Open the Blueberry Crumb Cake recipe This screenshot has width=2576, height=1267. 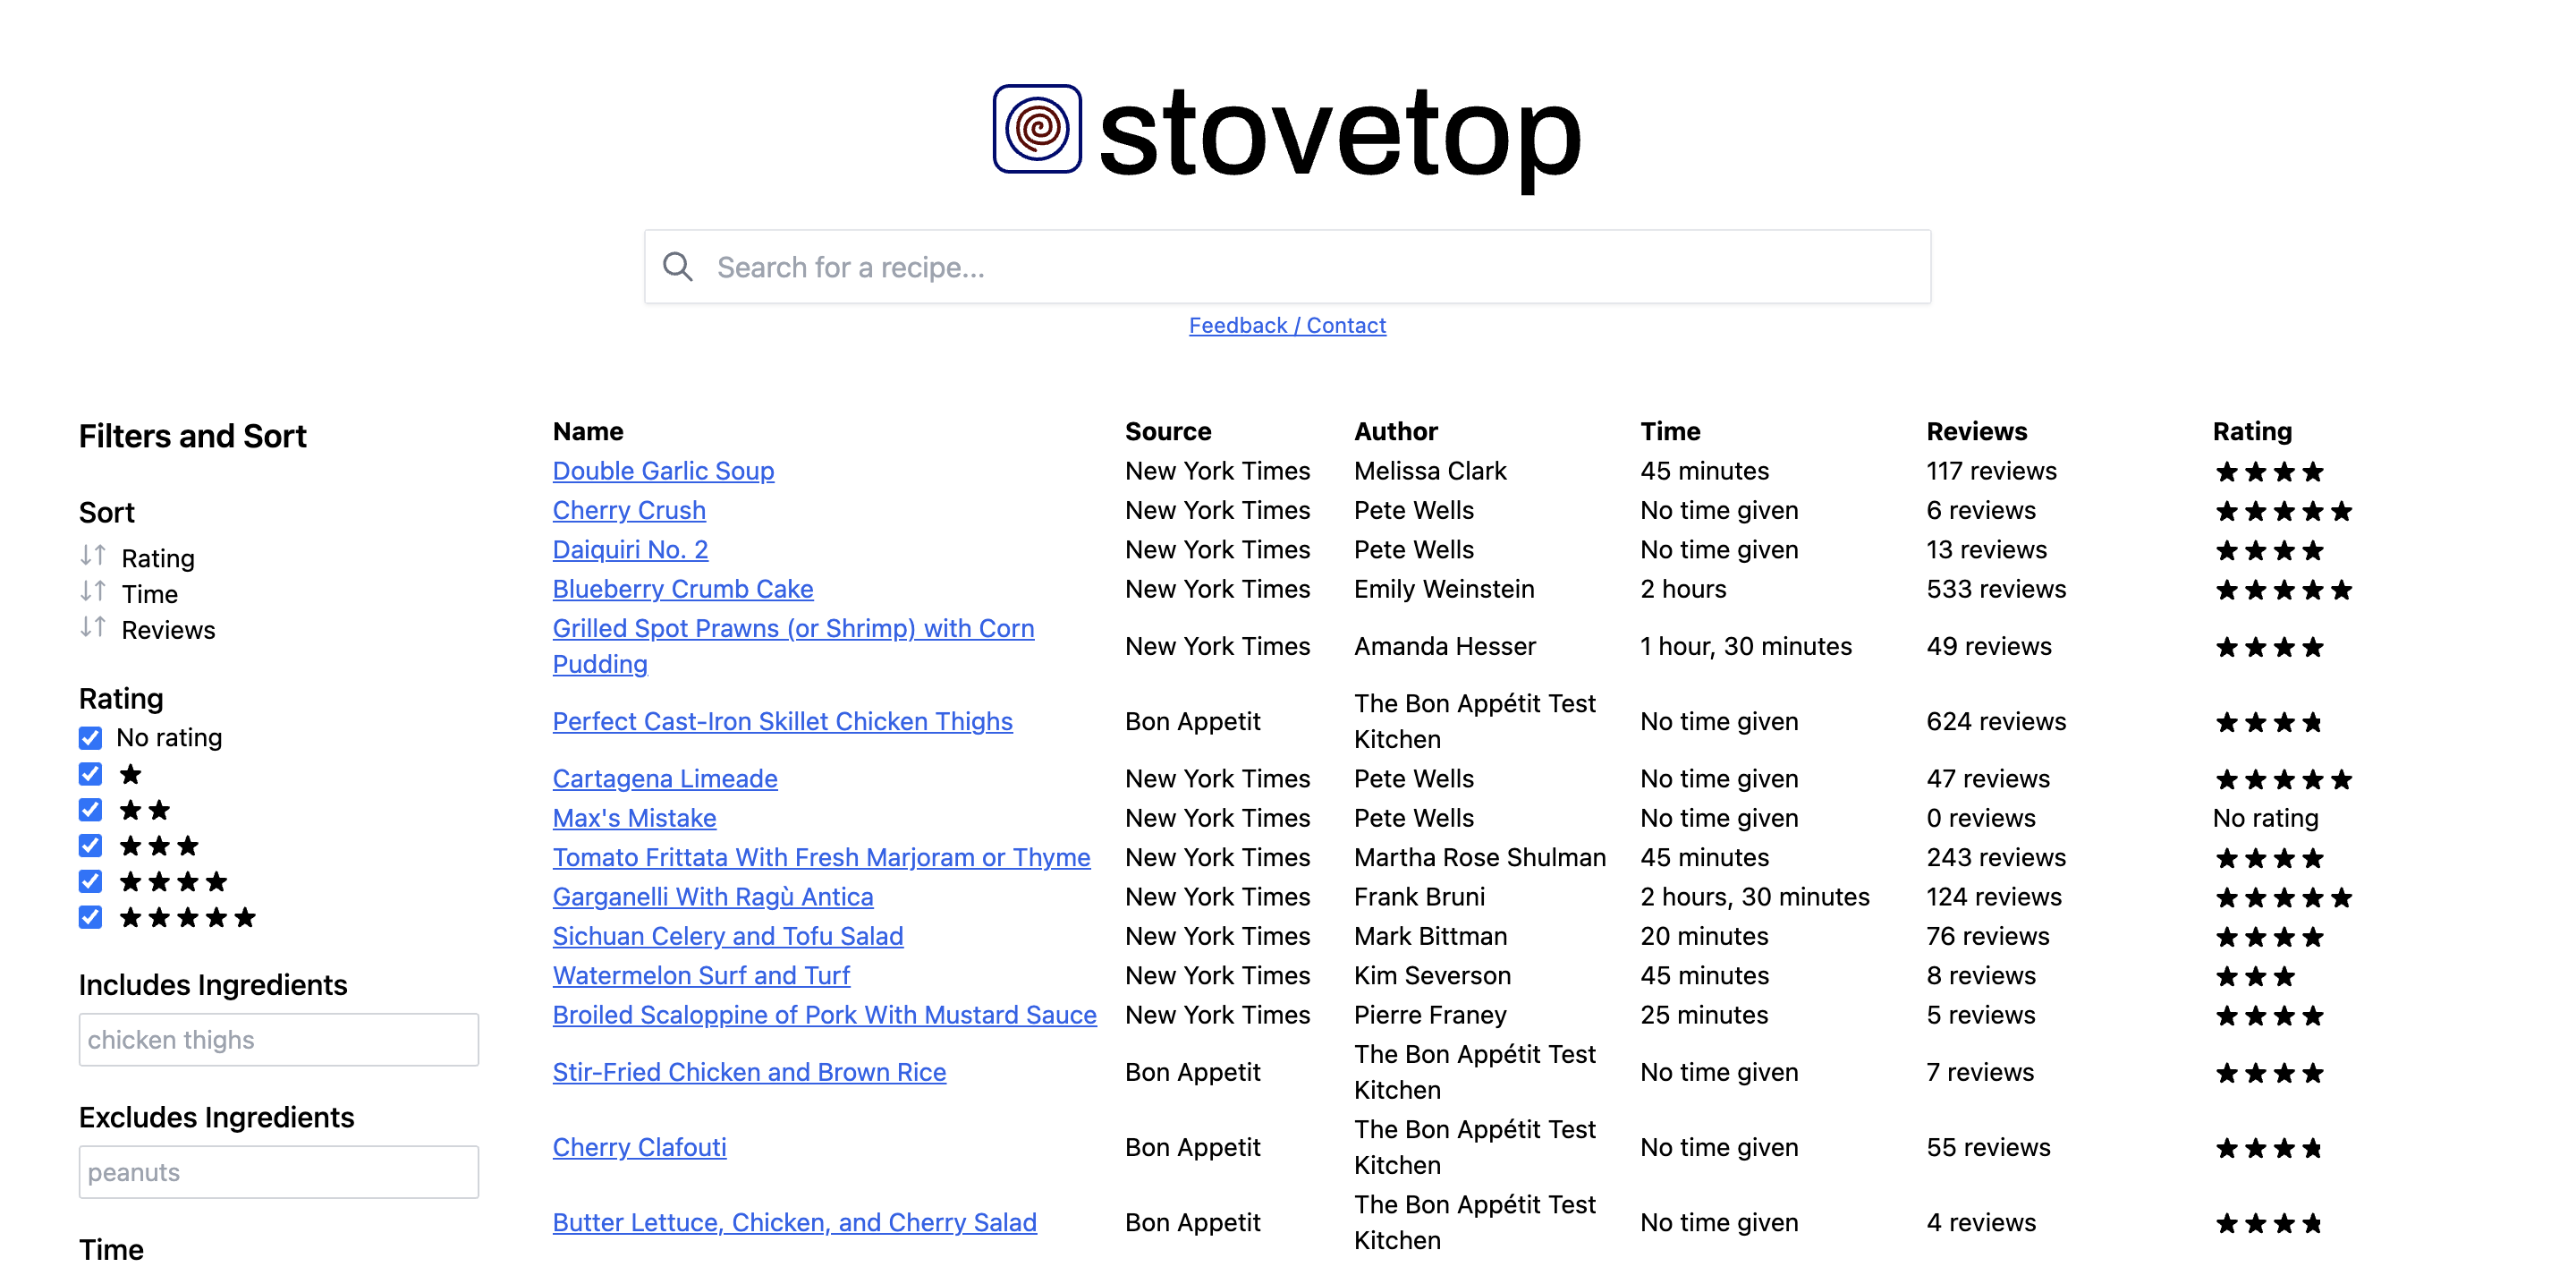pos(682,589)
